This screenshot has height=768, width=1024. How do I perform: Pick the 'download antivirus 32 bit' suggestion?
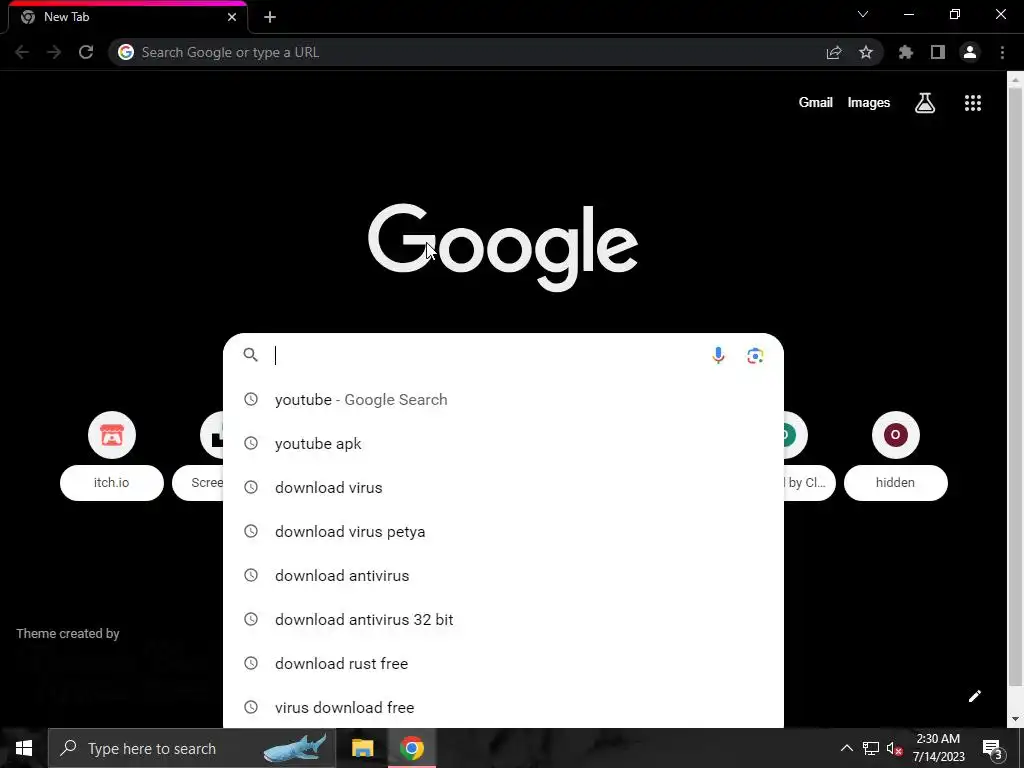coord(503,620)
